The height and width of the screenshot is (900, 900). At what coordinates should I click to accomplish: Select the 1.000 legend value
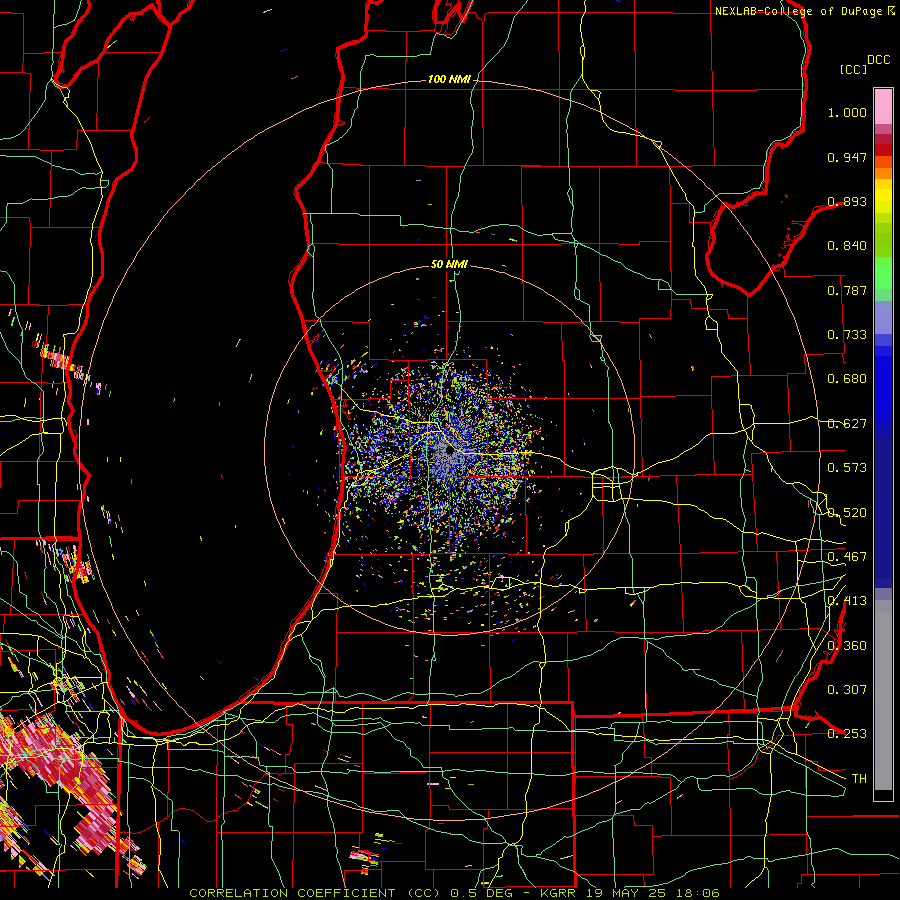point(847,112)
